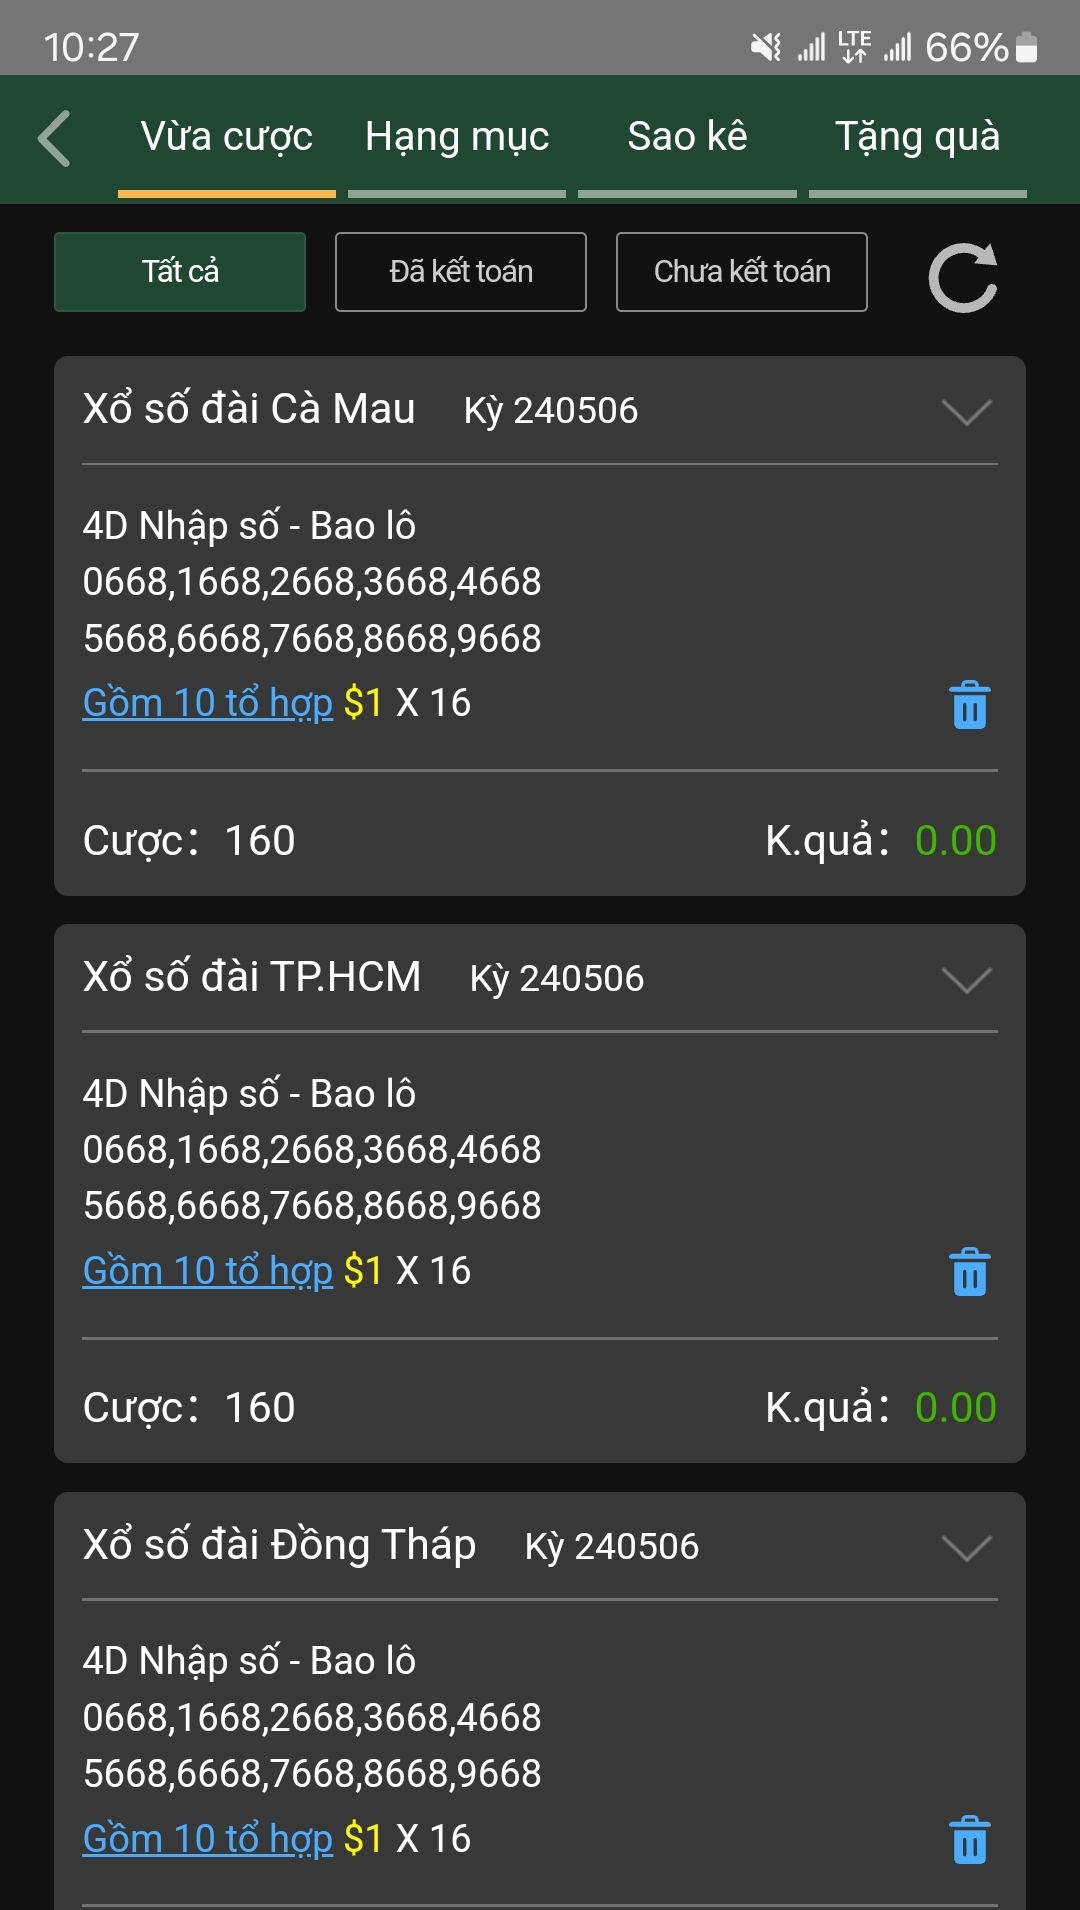
Task: Open 'Gồm 10 tổ hợp' link for Cà Mau
Action: pyautogui.click(x=208, y=703)
